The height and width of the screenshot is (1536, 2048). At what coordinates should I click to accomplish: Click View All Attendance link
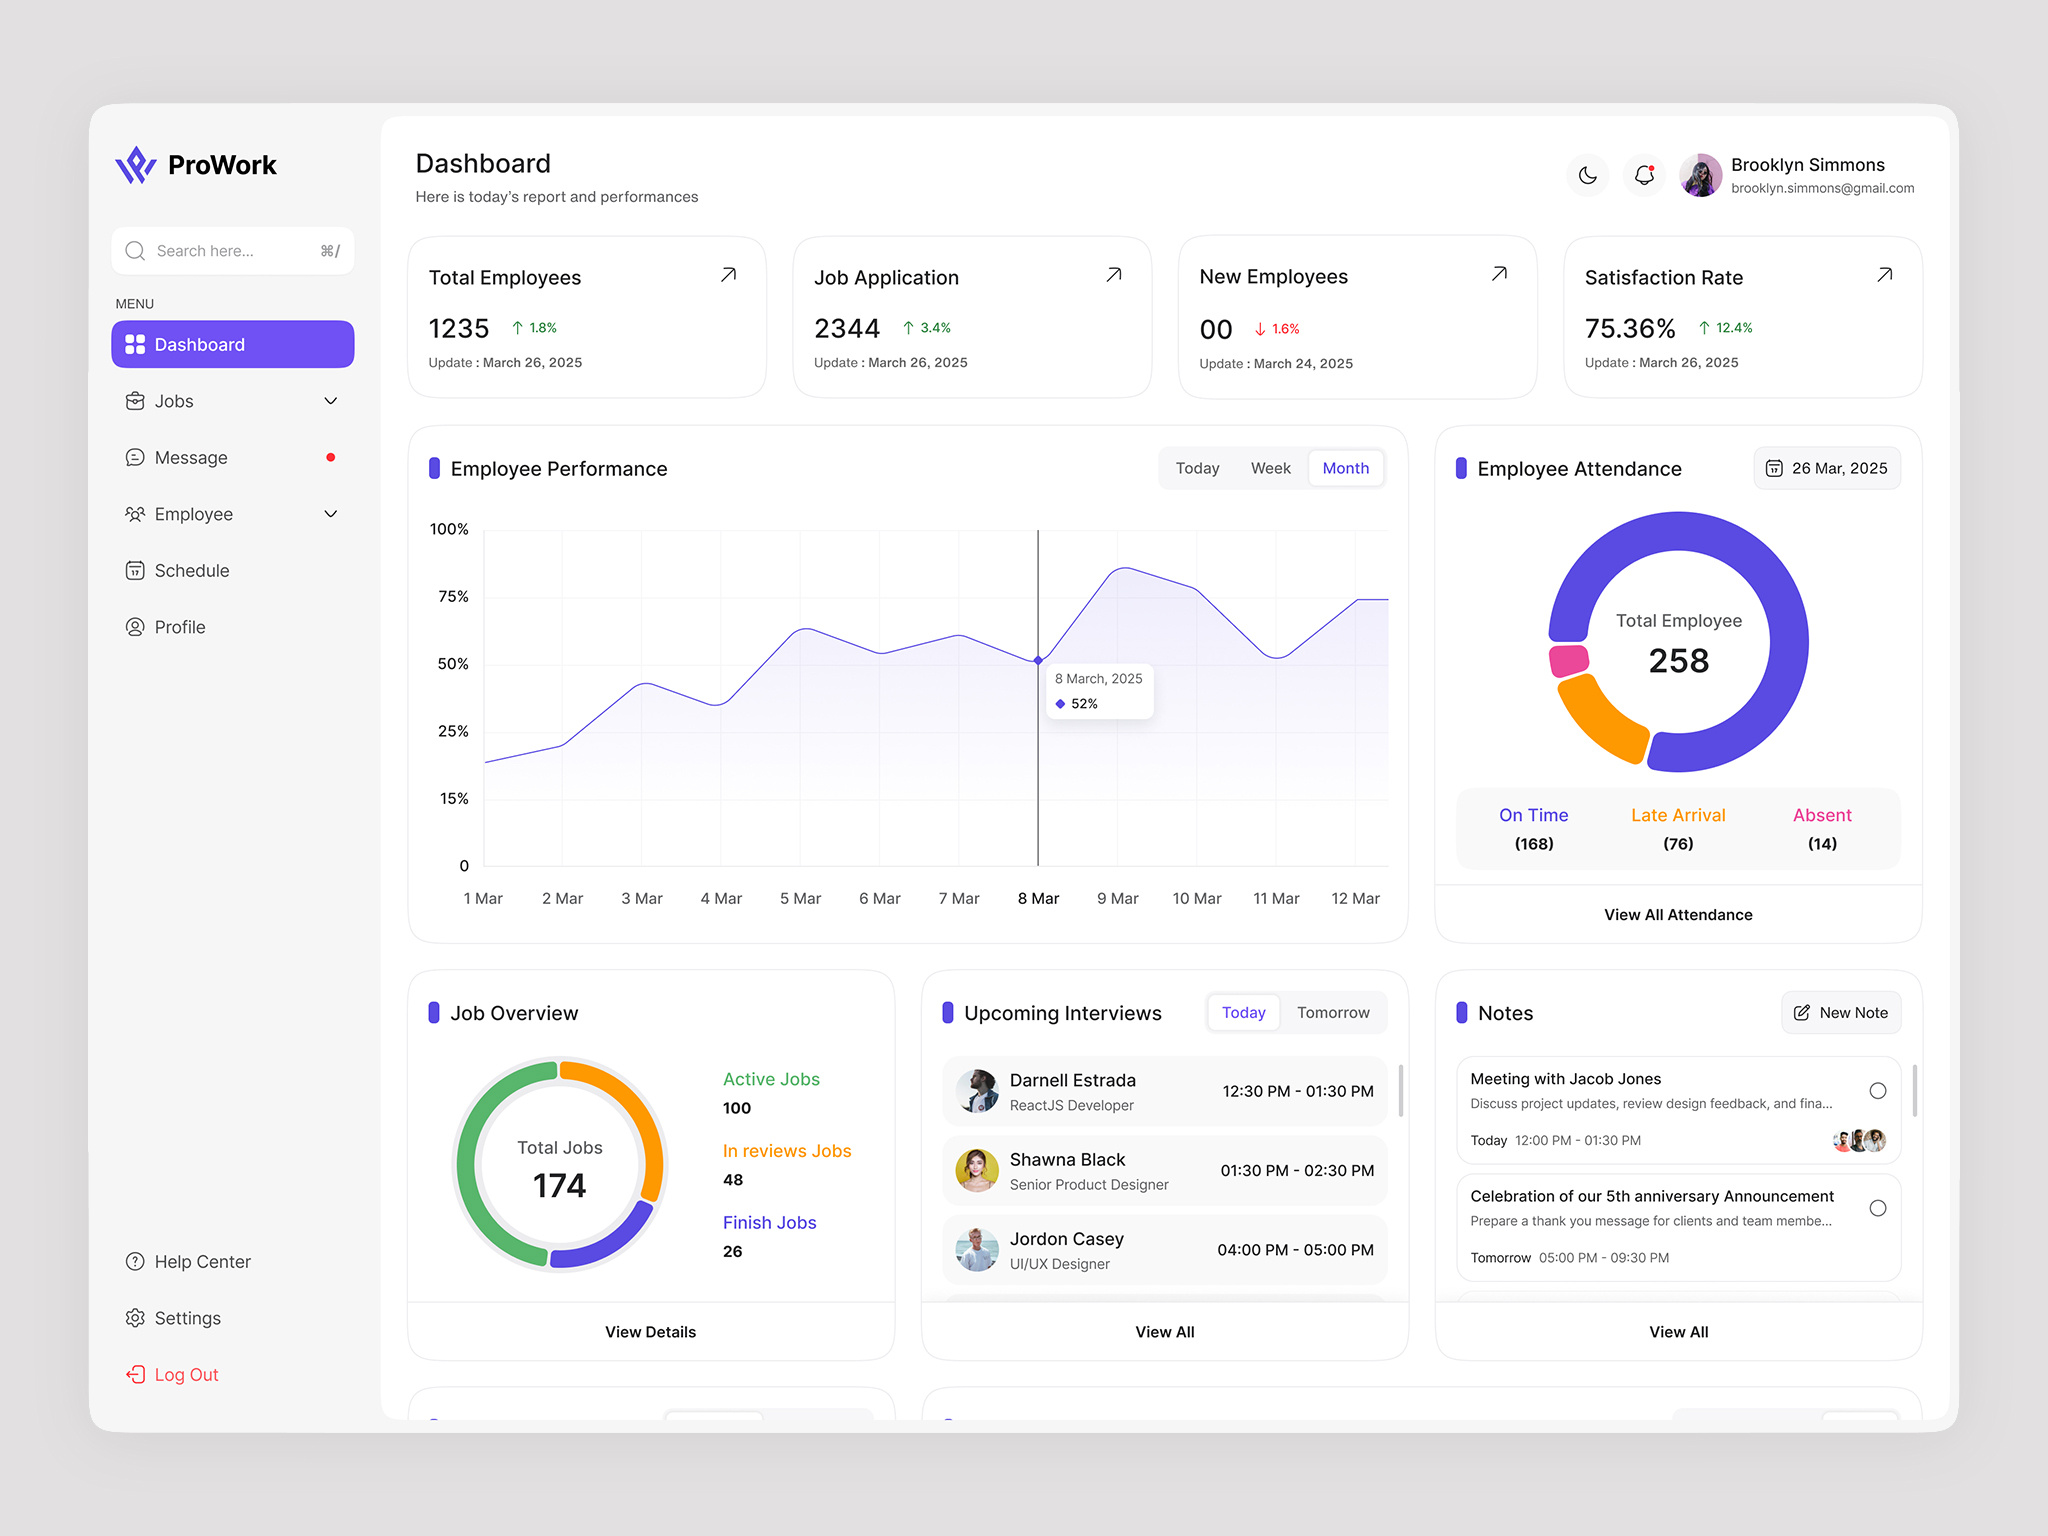coord(1677,914)
